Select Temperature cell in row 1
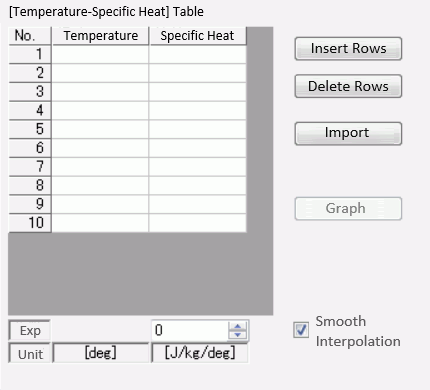This screenshot has width=430, height=390. (100, 54)
